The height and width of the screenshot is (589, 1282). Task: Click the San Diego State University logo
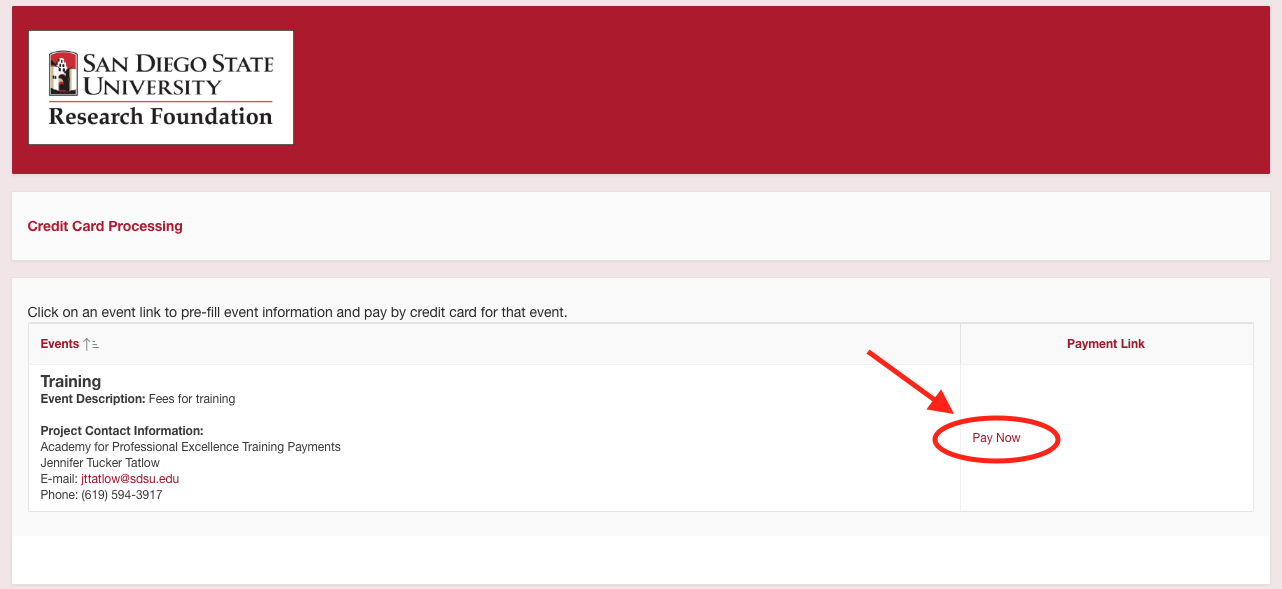click(161, 88)
